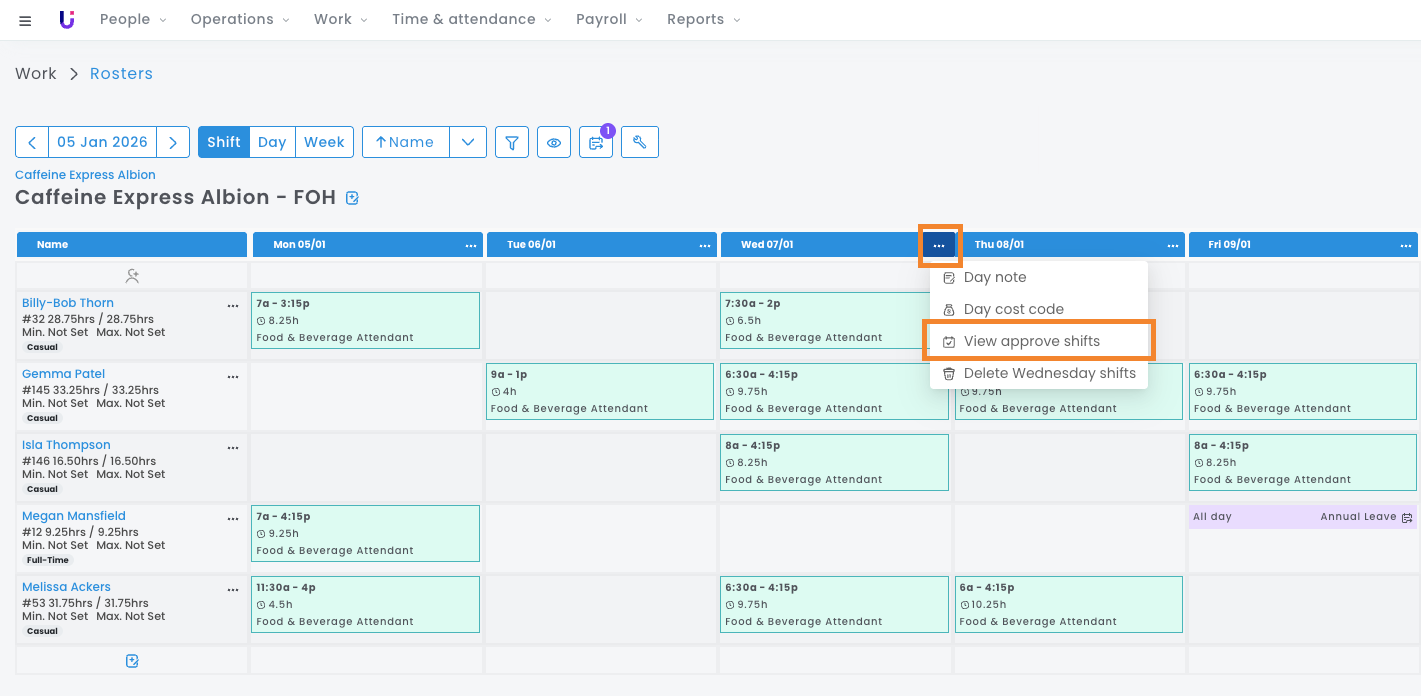Click the filter funnel icon
The height and width of the screenshot is (696, 1421).
511,142
